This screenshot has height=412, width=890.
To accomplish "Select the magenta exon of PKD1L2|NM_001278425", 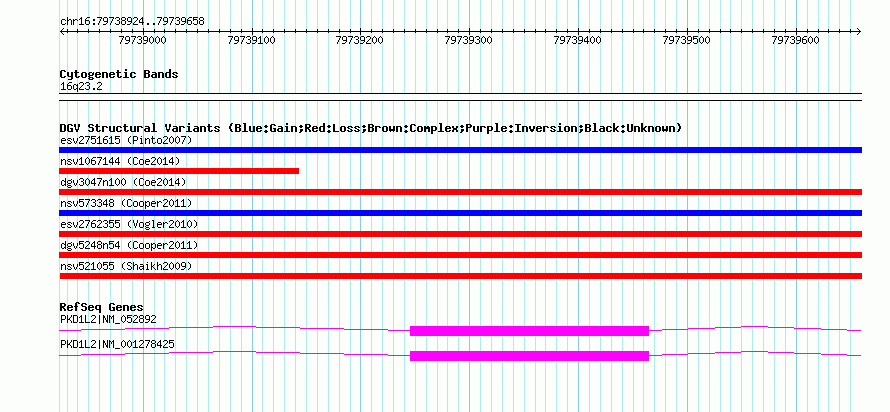I will 530,356.
